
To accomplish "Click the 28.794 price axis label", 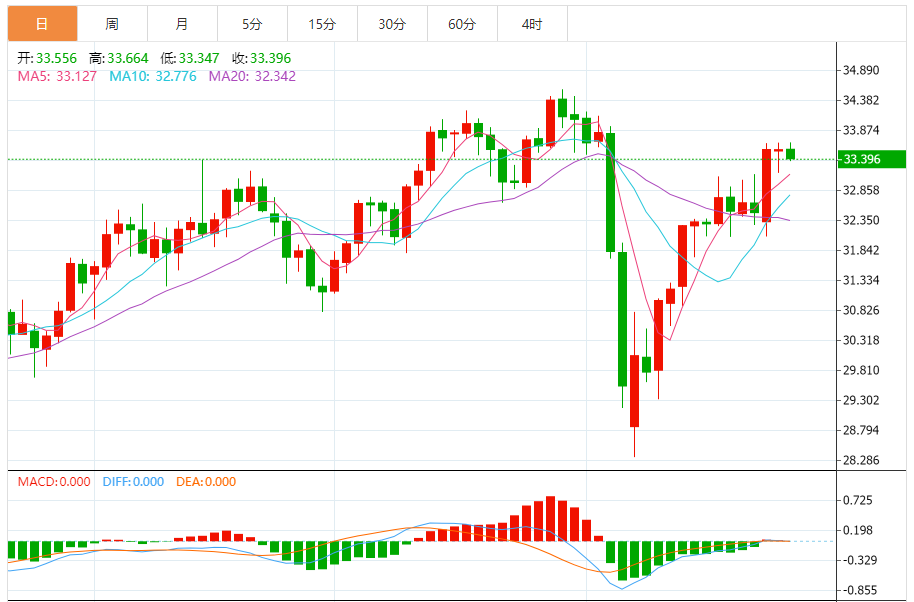I will pos(861,430).
